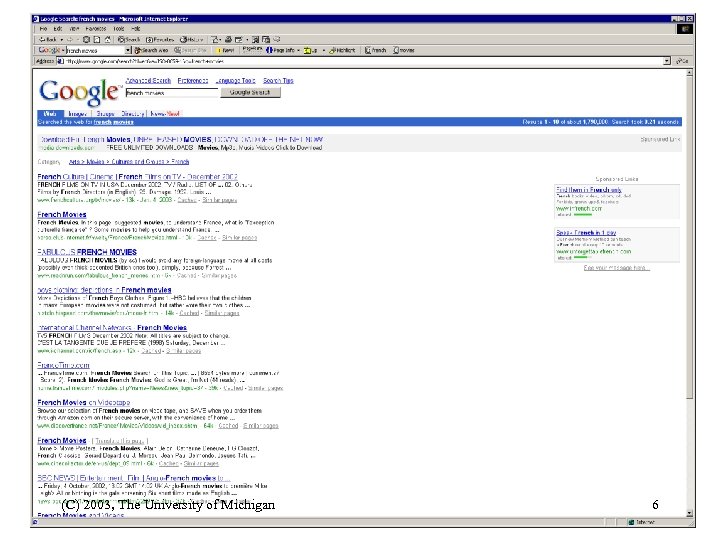720x540 pixels.
Task: Open the Tools menu
Action: click(x=118, y=28)
